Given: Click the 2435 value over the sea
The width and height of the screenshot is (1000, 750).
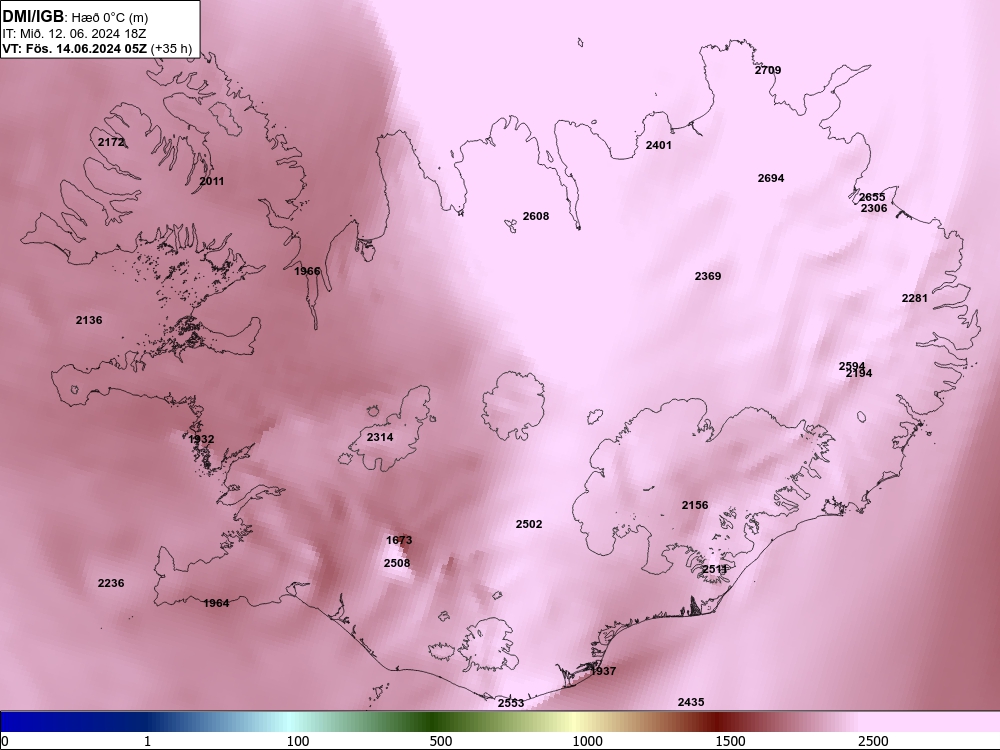Looking at the screenshot, I should pos(691,702).
